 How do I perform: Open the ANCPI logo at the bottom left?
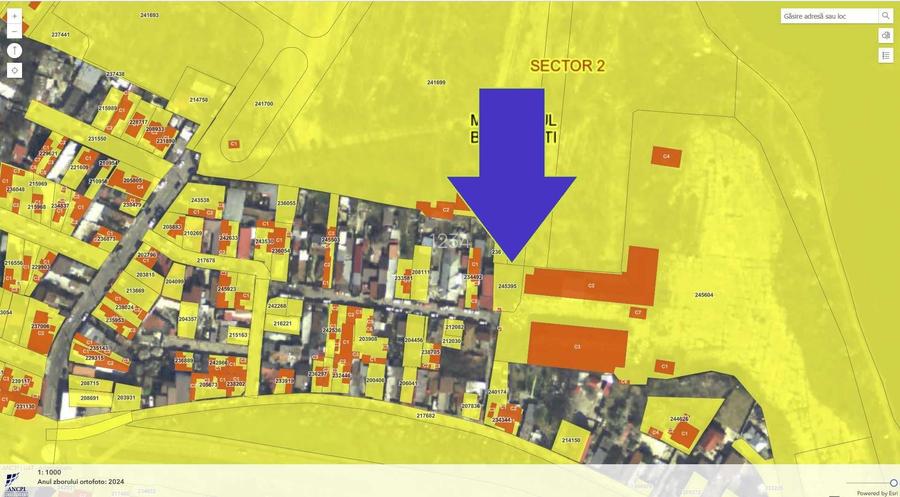click(15, 483)
